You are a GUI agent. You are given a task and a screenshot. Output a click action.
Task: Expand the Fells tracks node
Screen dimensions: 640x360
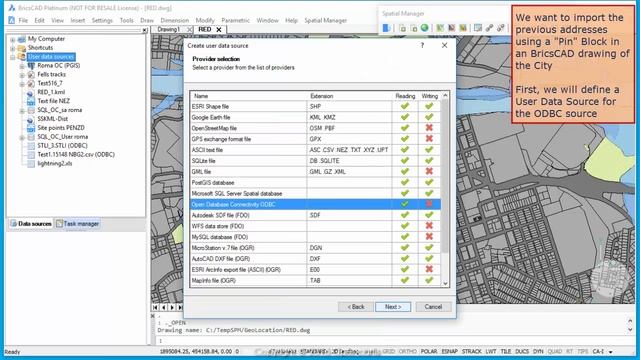22,75
